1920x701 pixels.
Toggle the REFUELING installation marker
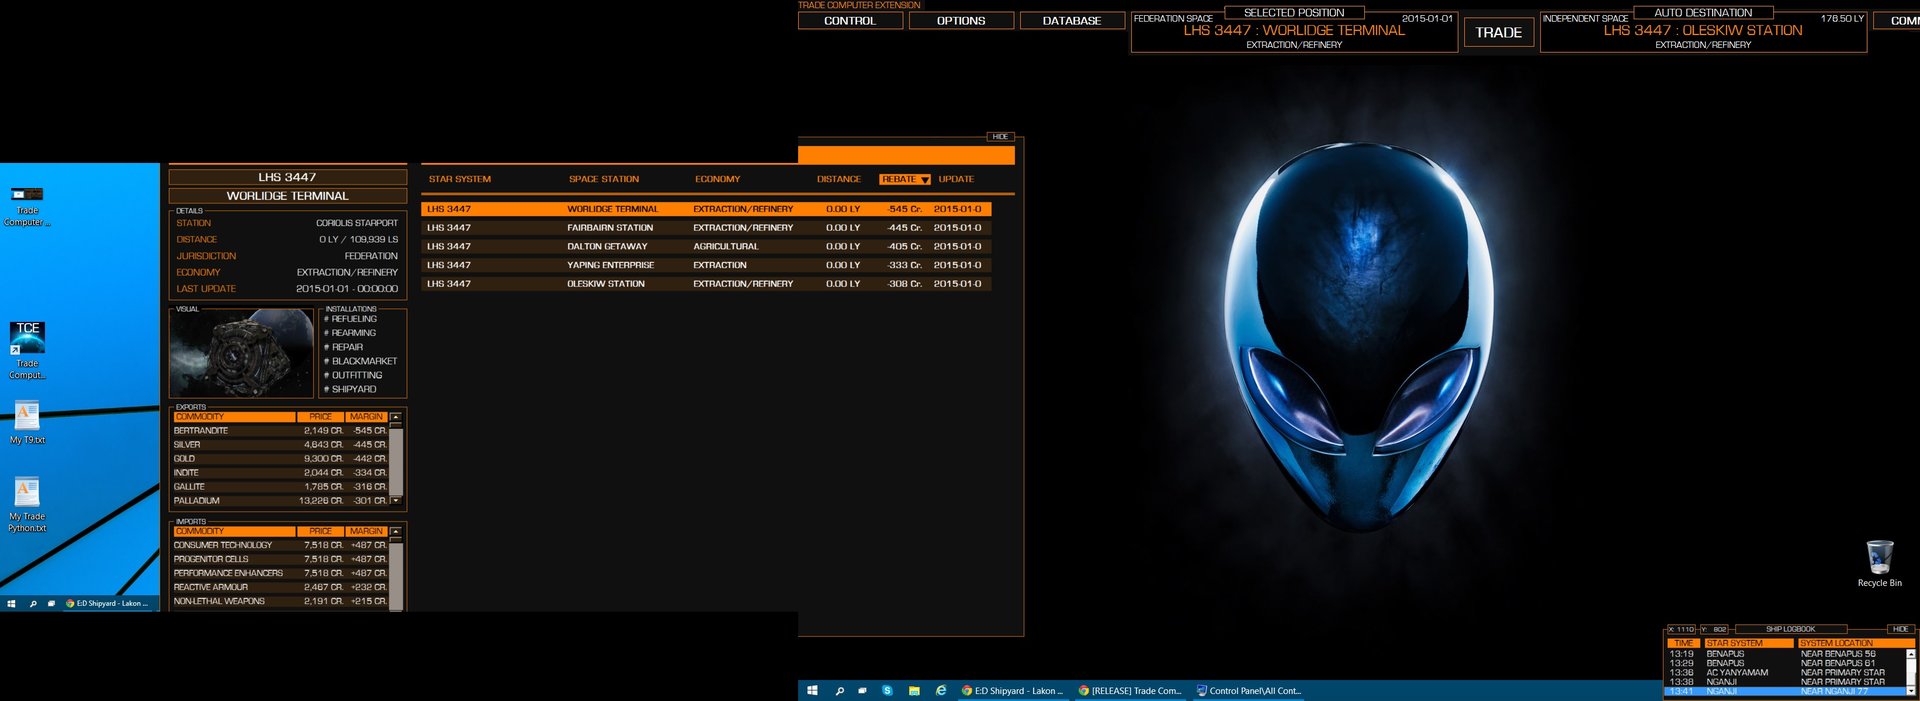[x=350, y=319]
